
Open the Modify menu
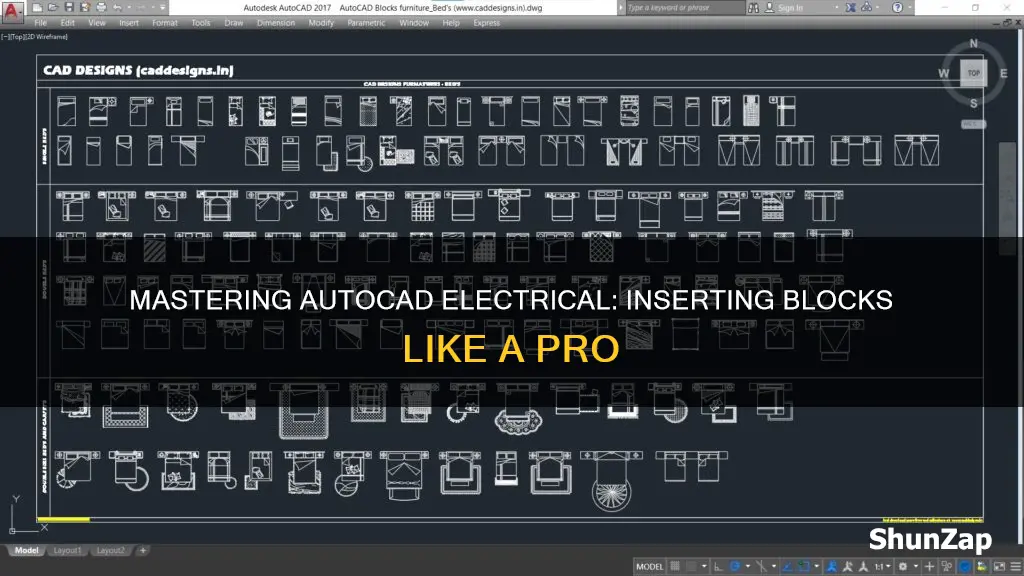click(x=321, y=23)
